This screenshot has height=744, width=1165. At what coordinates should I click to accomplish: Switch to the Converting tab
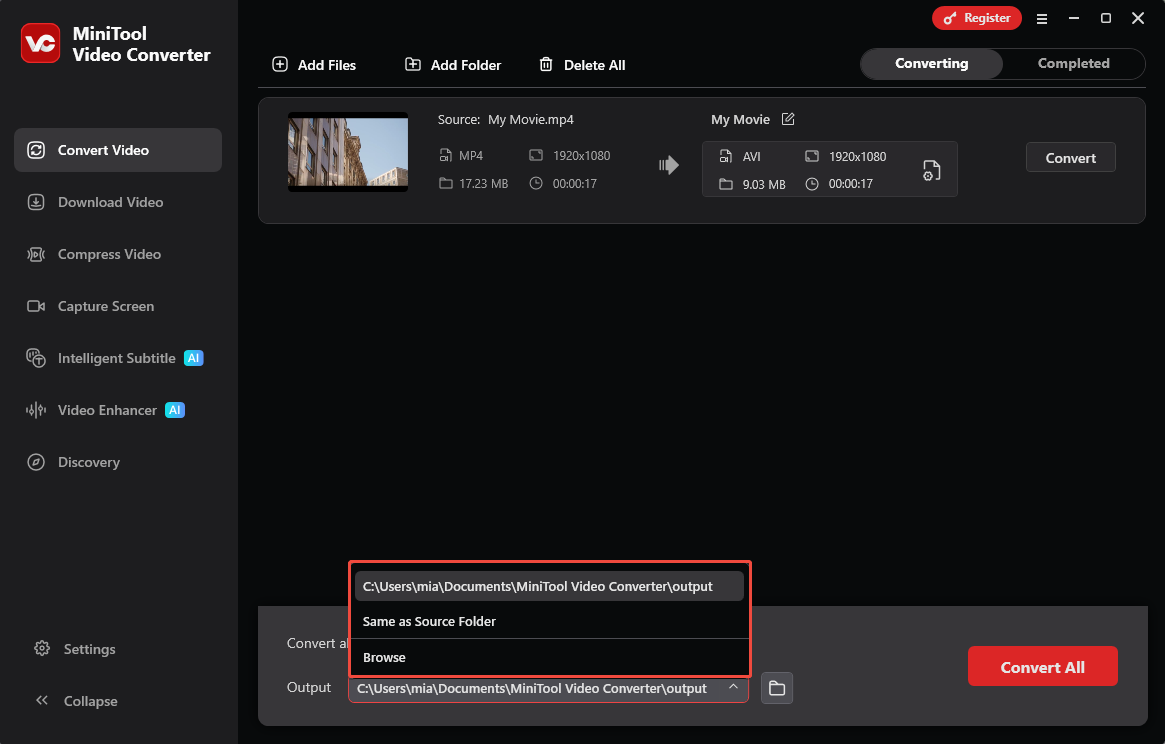932,63
